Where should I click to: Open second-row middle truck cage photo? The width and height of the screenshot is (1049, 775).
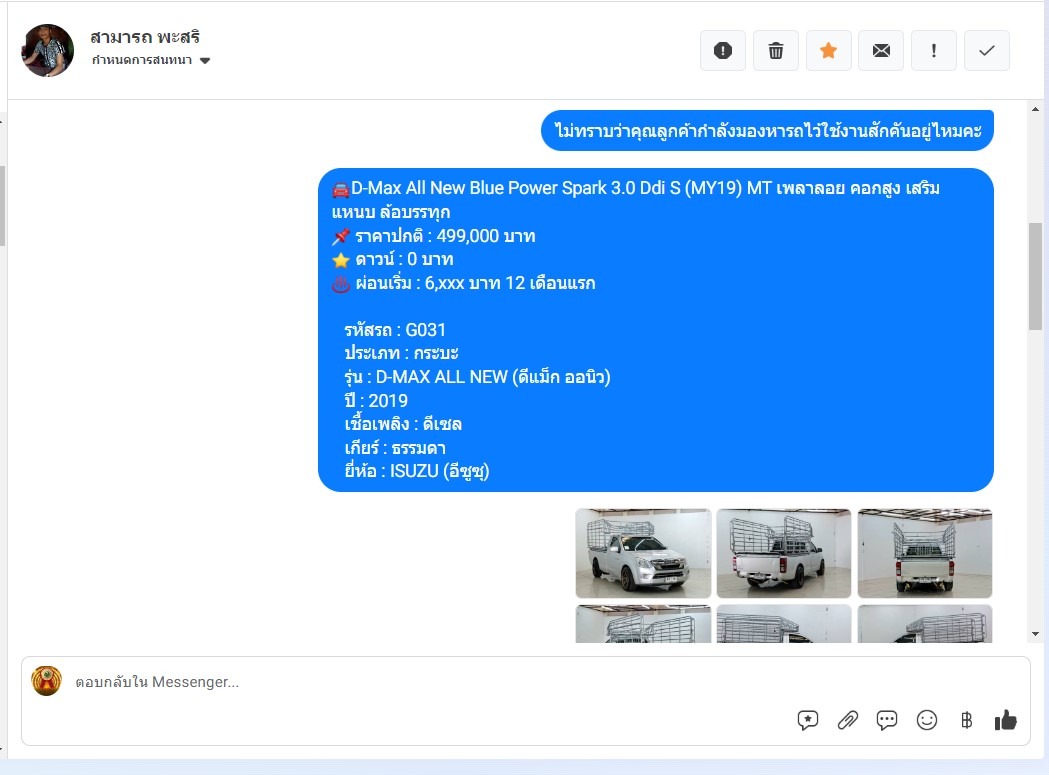tap(784, 624)
